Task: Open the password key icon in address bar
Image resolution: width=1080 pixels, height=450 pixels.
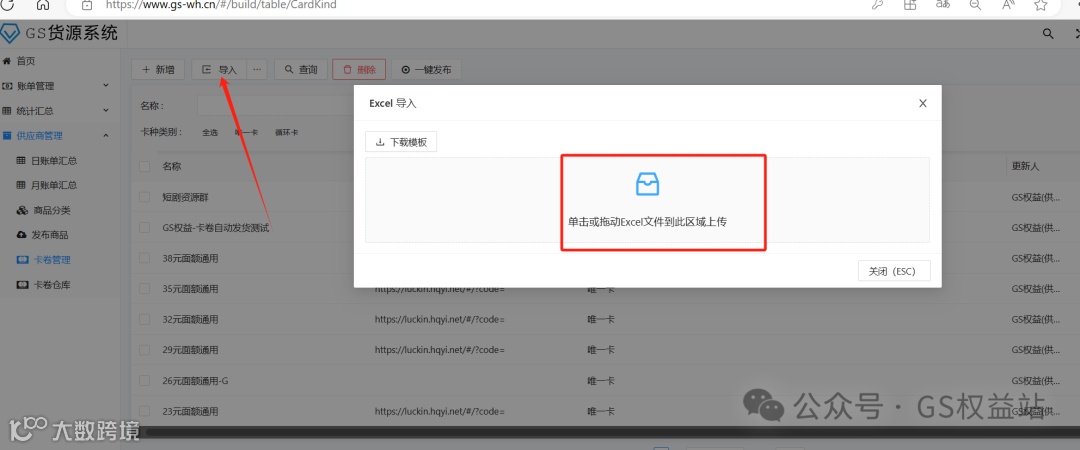Action: tap(877, 4)
